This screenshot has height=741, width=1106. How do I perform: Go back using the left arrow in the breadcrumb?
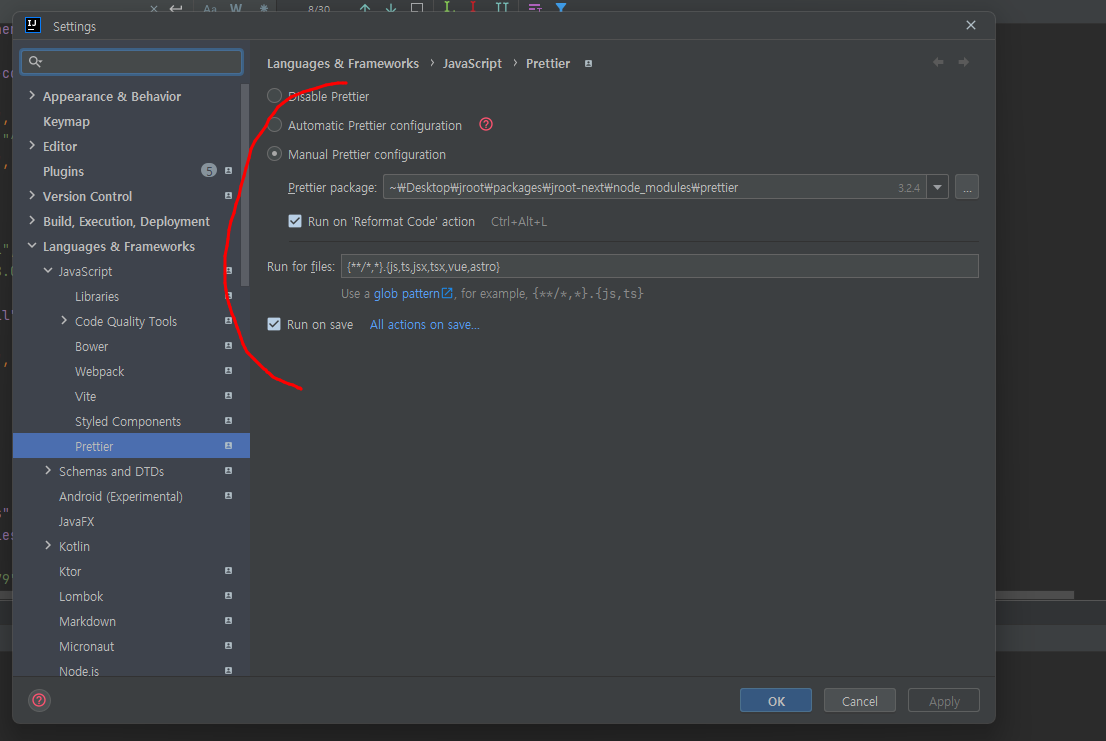pos(938,63)
